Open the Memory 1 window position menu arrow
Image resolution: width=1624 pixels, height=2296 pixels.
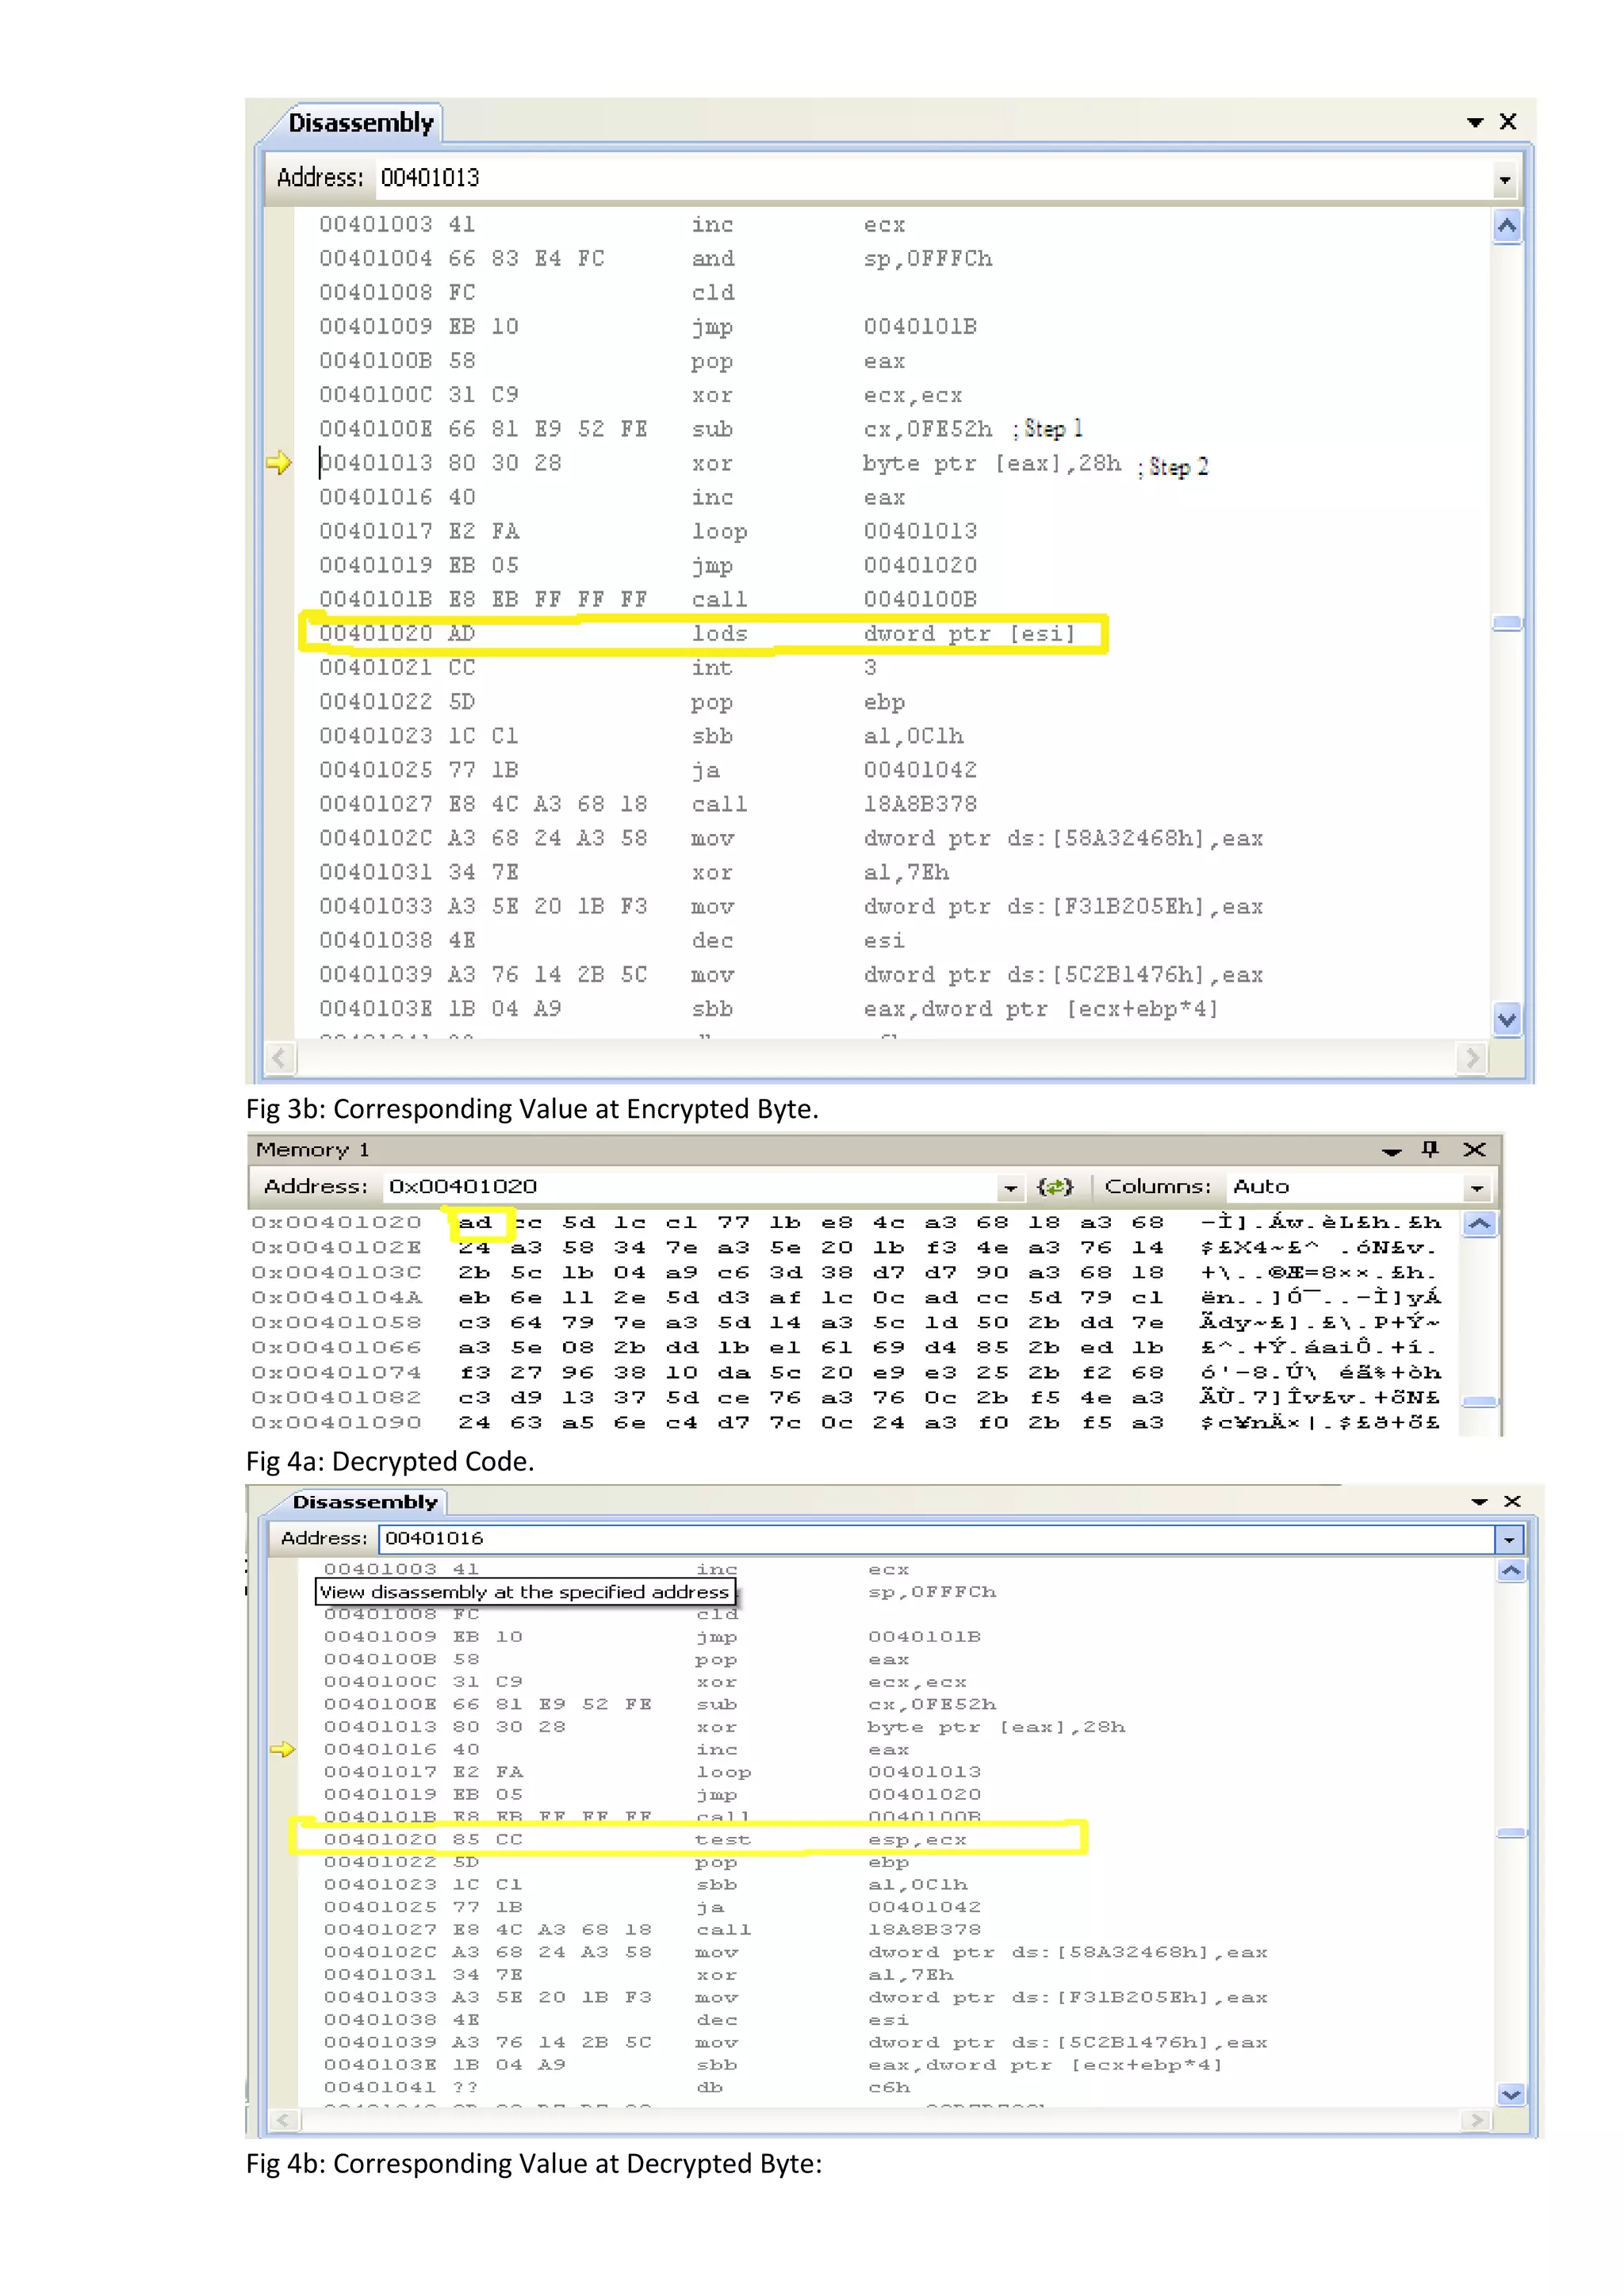[x=1391, y=1151]
